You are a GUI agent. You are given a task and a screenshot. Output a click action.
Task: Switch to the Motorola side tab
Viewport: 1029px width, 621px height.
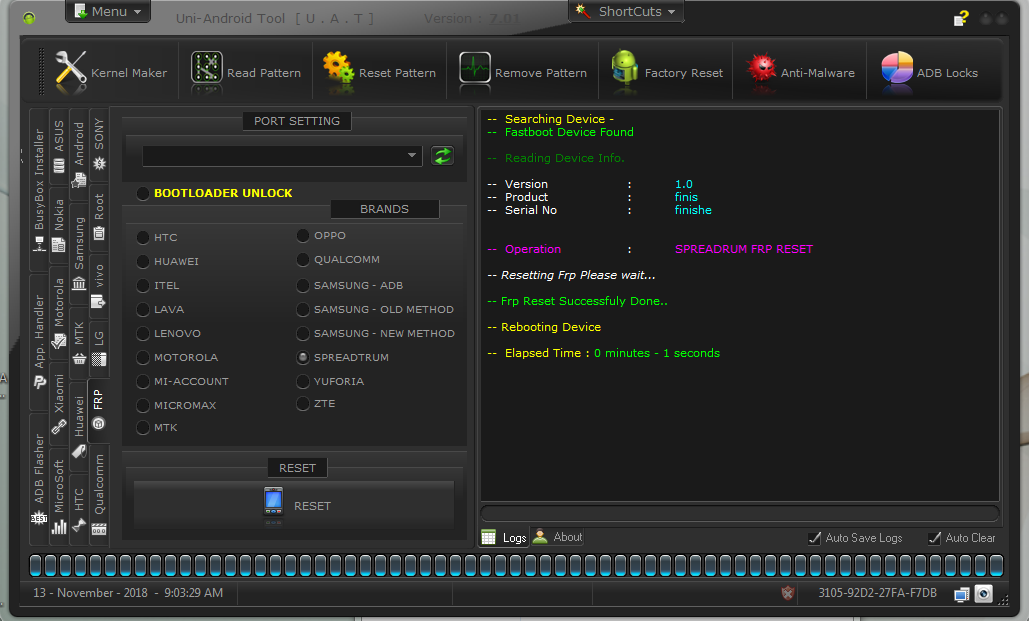pyautogui.click(x=59, y=312)
